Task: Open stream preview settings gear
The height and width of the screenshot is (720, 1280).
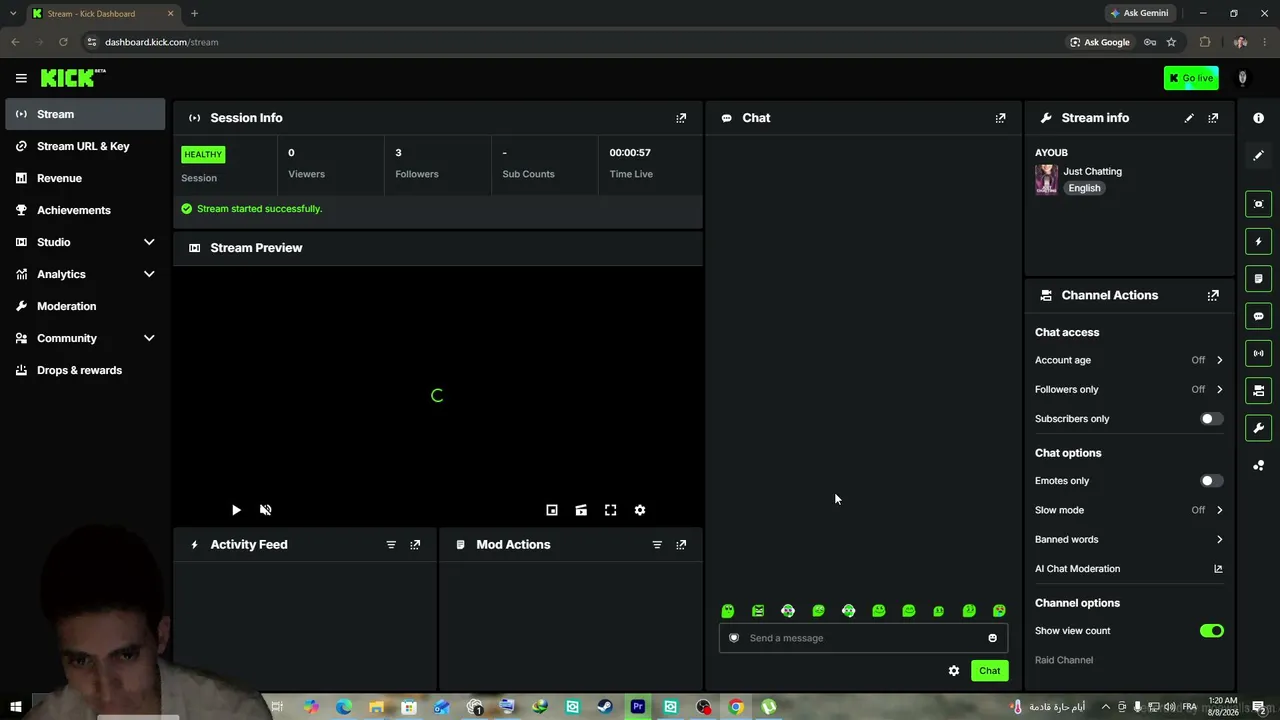Action: (640, 510)
